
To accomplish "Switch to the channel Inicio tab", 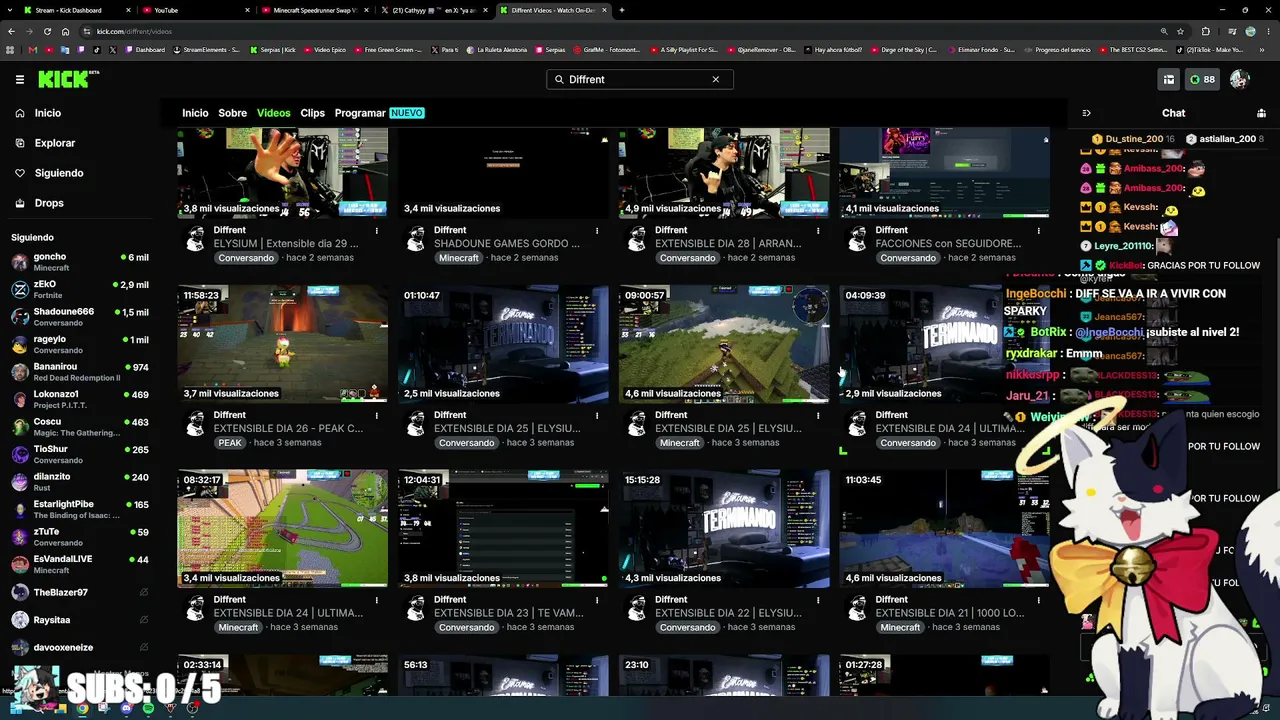I will click(195, 113).
